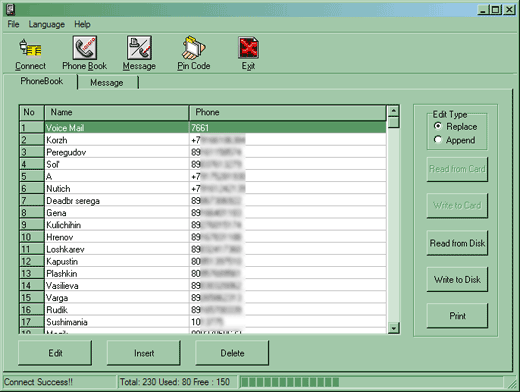Click the Print button

coord(457,316)
